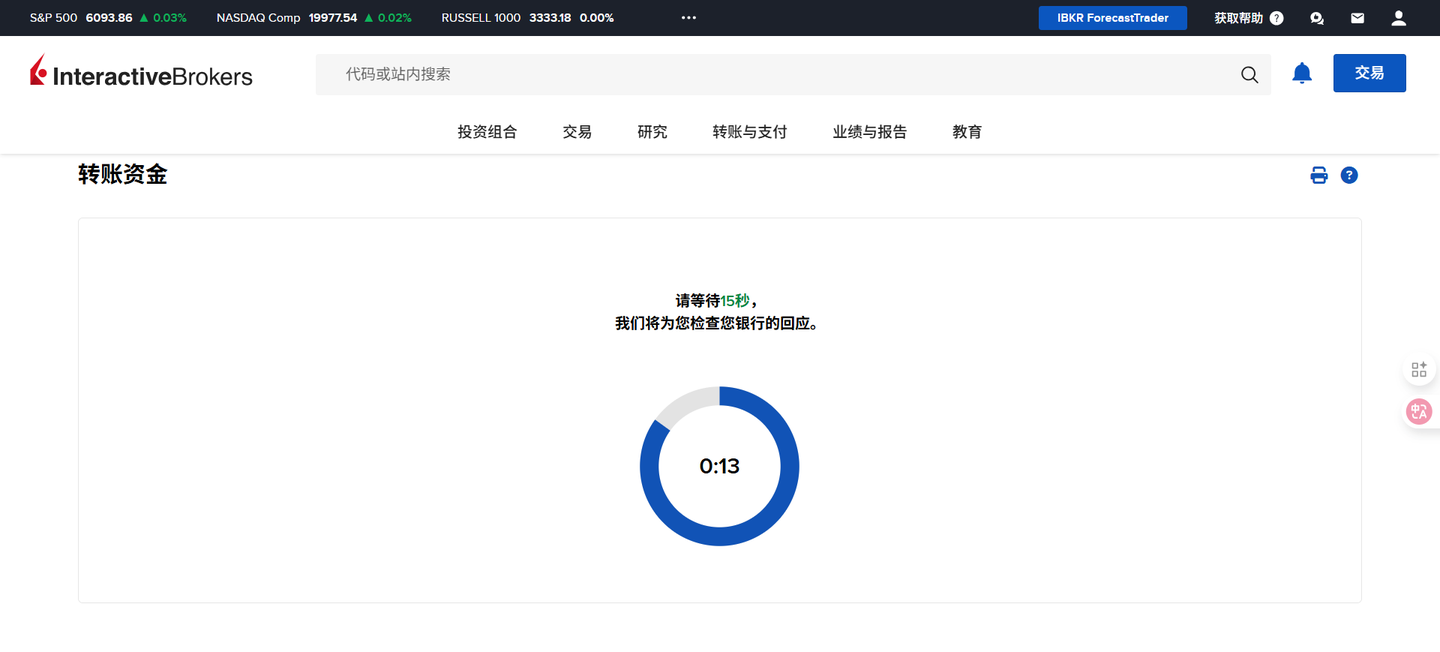Open the user profile icon
The image size is (1440, 652).
pyautogui.click(x=1397, y=17)
